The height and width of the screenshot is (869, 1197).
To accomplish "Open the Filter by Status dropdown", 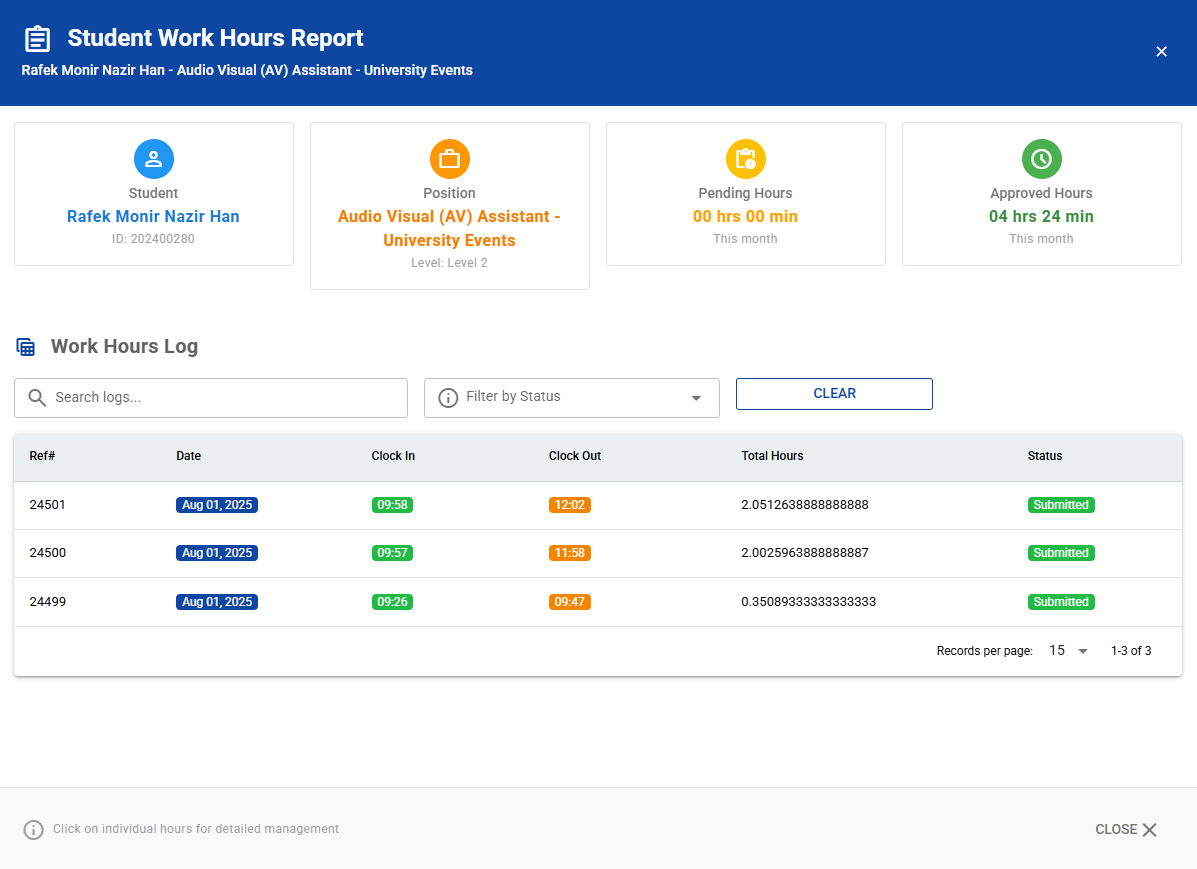I will [x=571, y=398].
